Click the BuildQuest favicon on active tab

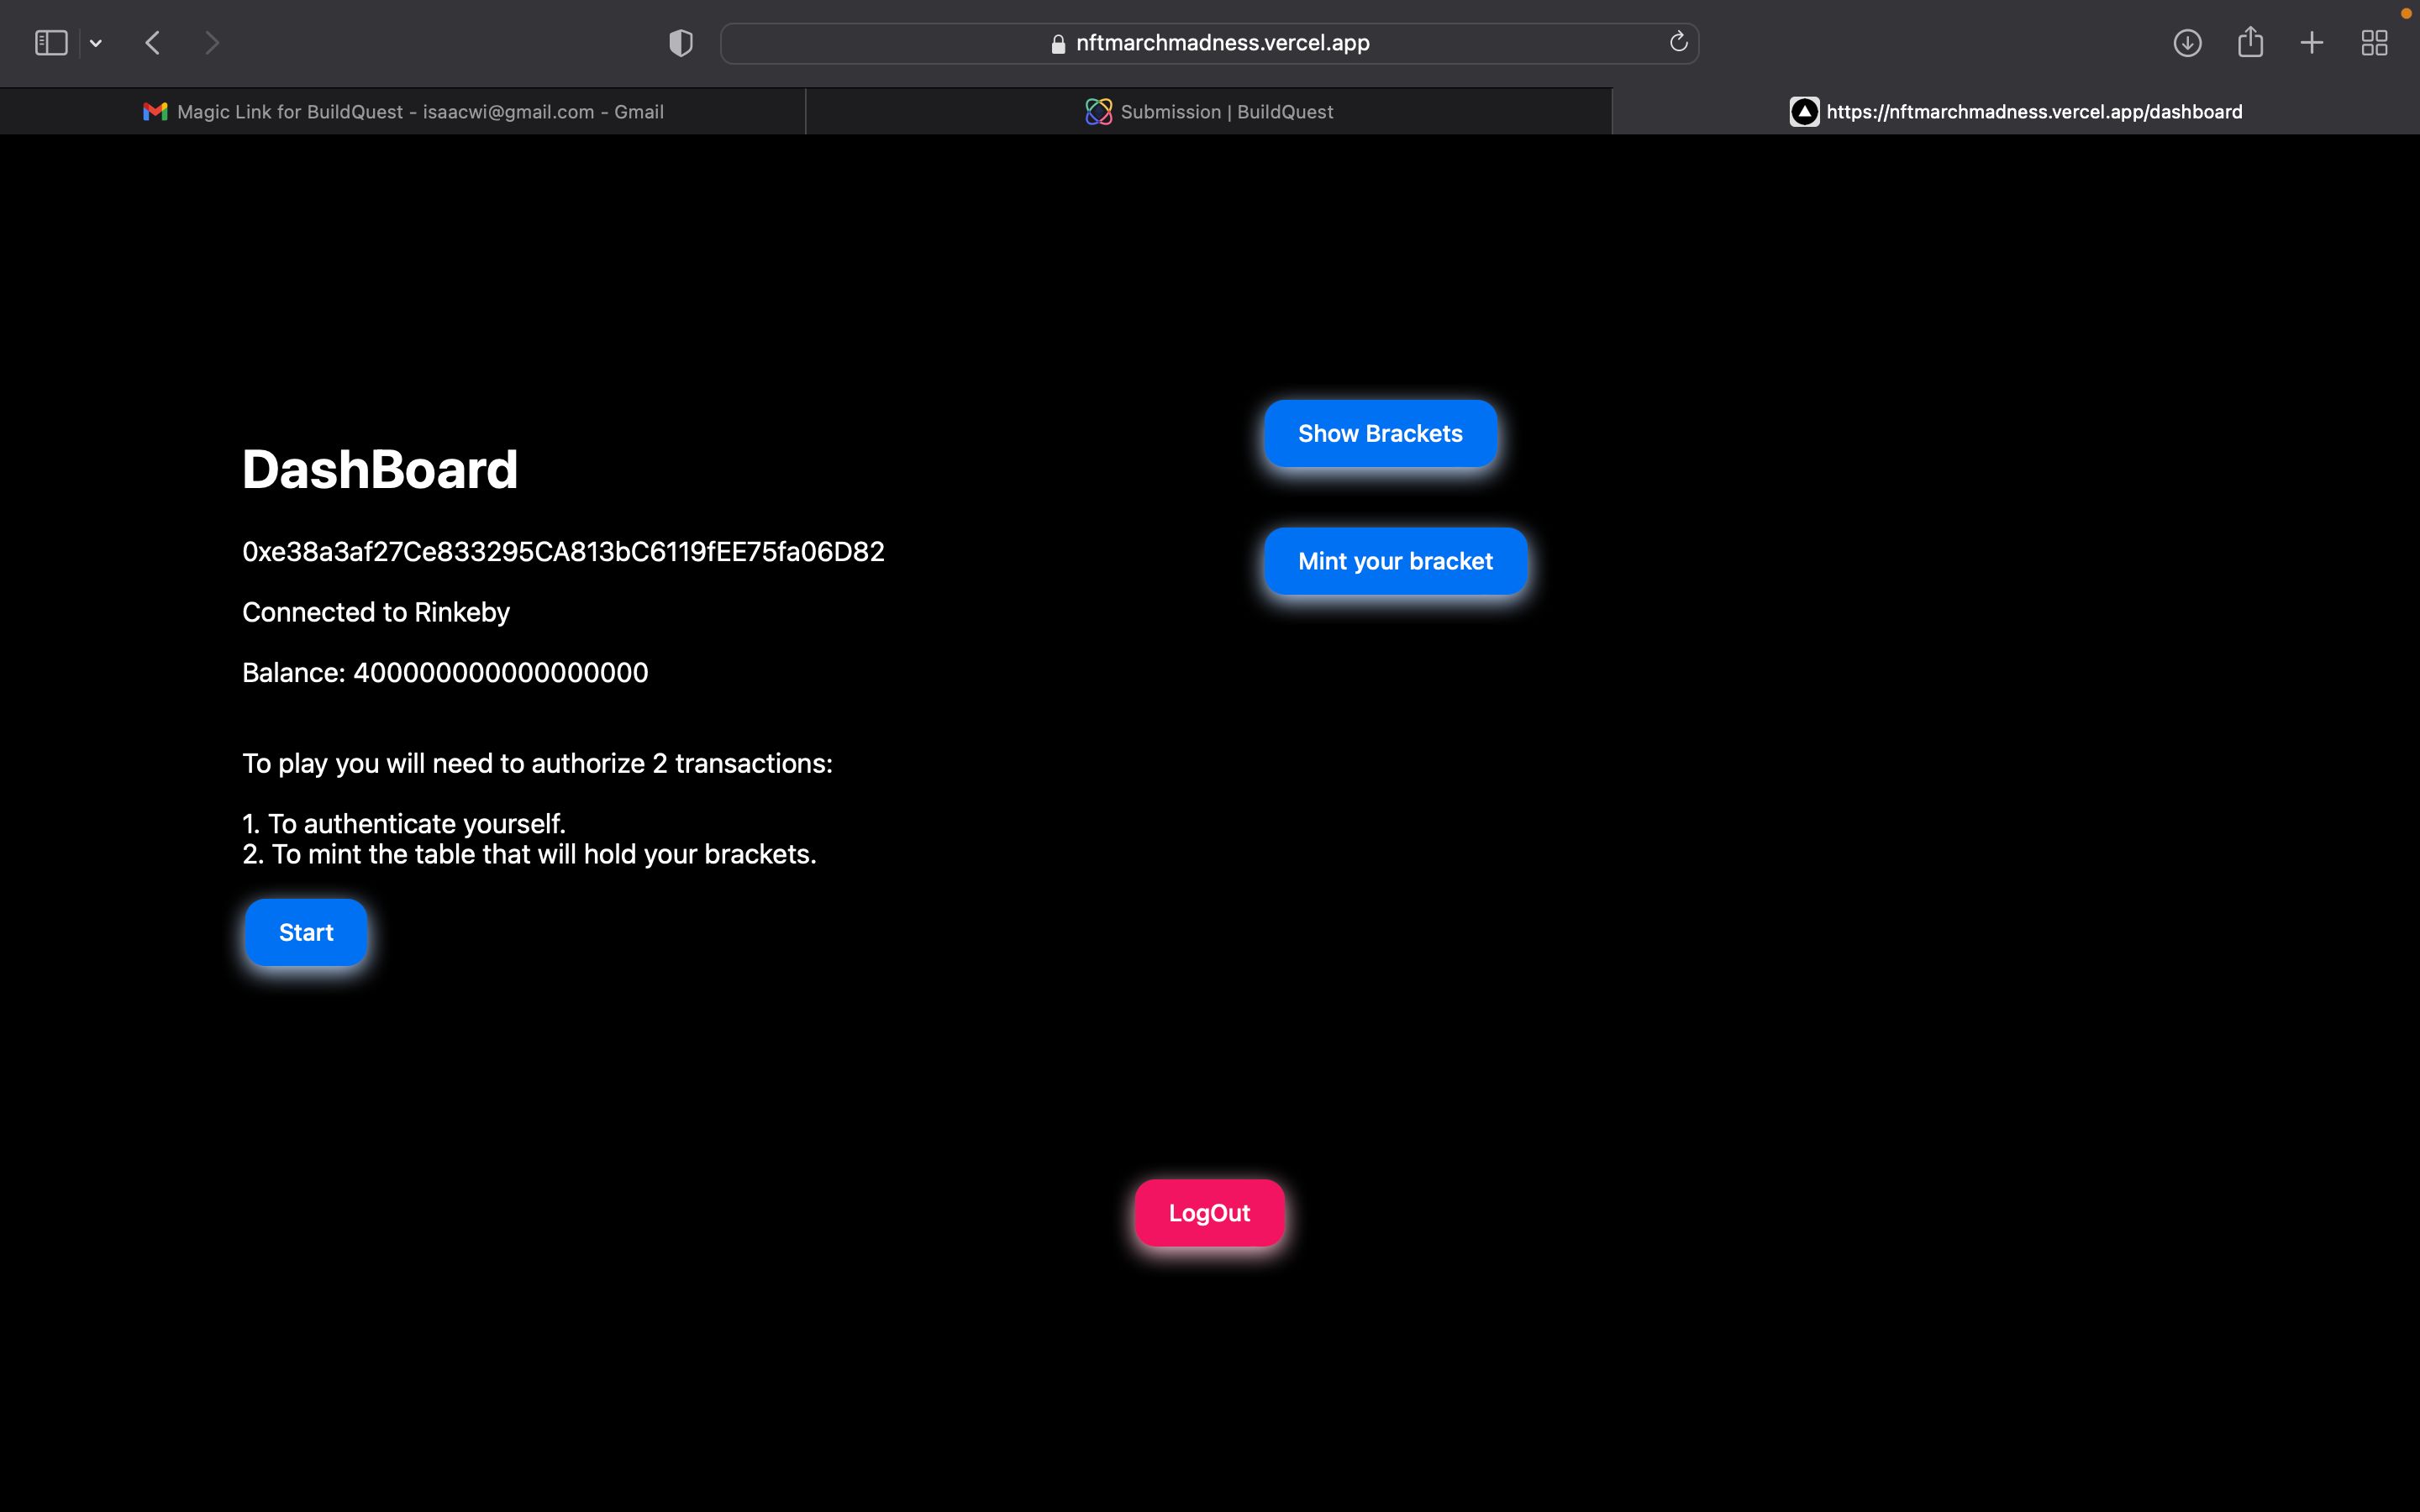[x=1096, y=112]
